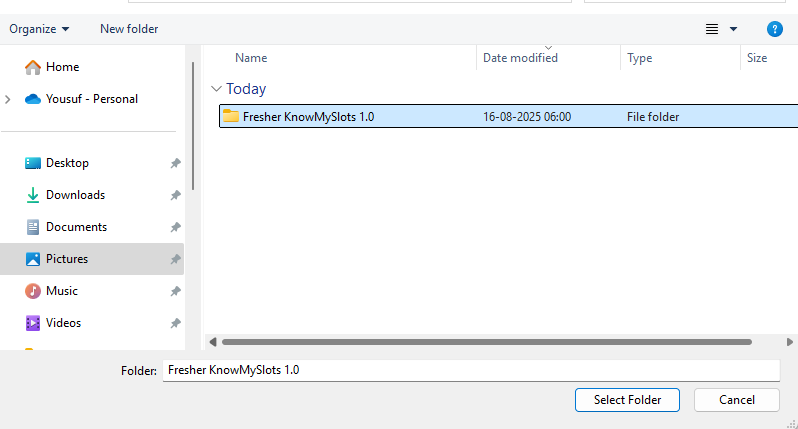Image resolution: width=798 pixels, height=429 pixels.
Task: Click the purple Videos icon
Action: coord(33,323)
